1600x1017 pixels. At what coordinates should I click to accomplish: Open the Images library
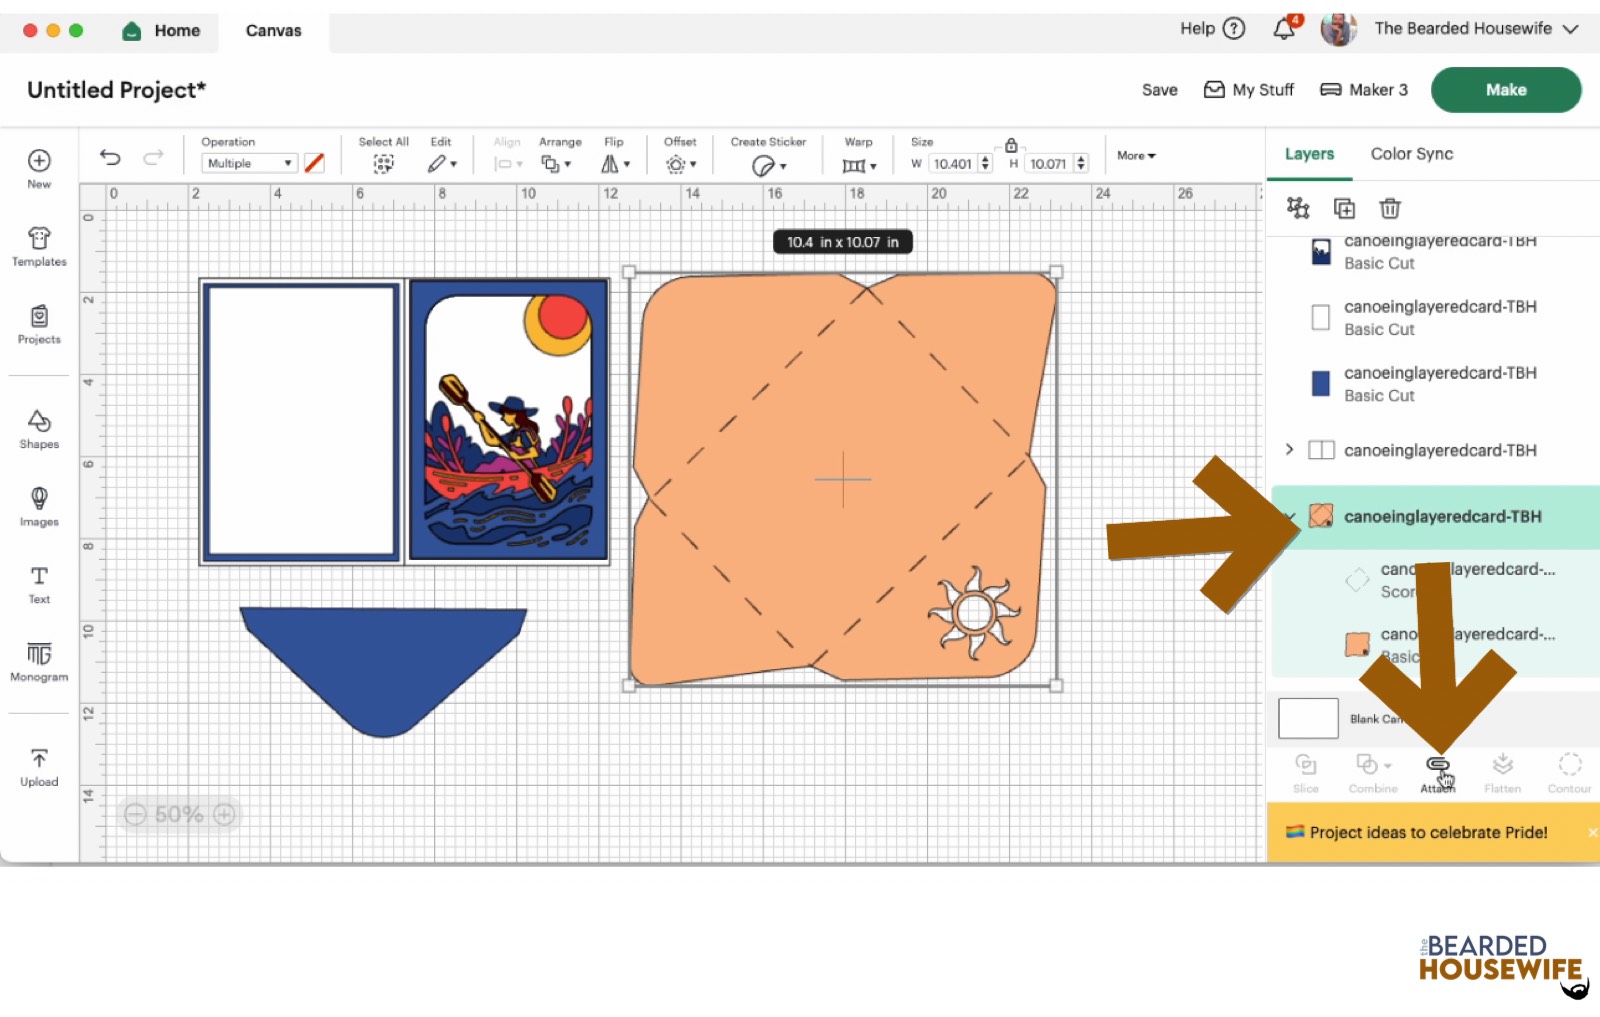[x=39, y=506]
